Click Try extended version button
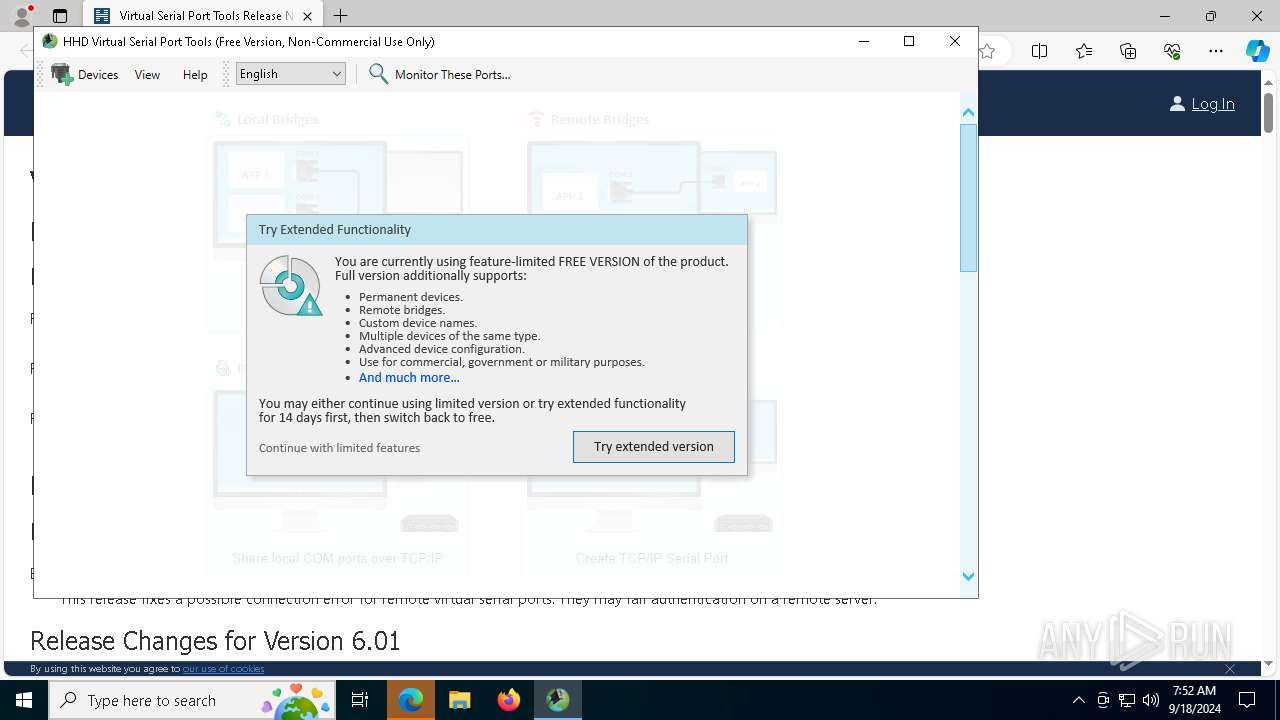1280x720 pixels. tap(654, 447)
